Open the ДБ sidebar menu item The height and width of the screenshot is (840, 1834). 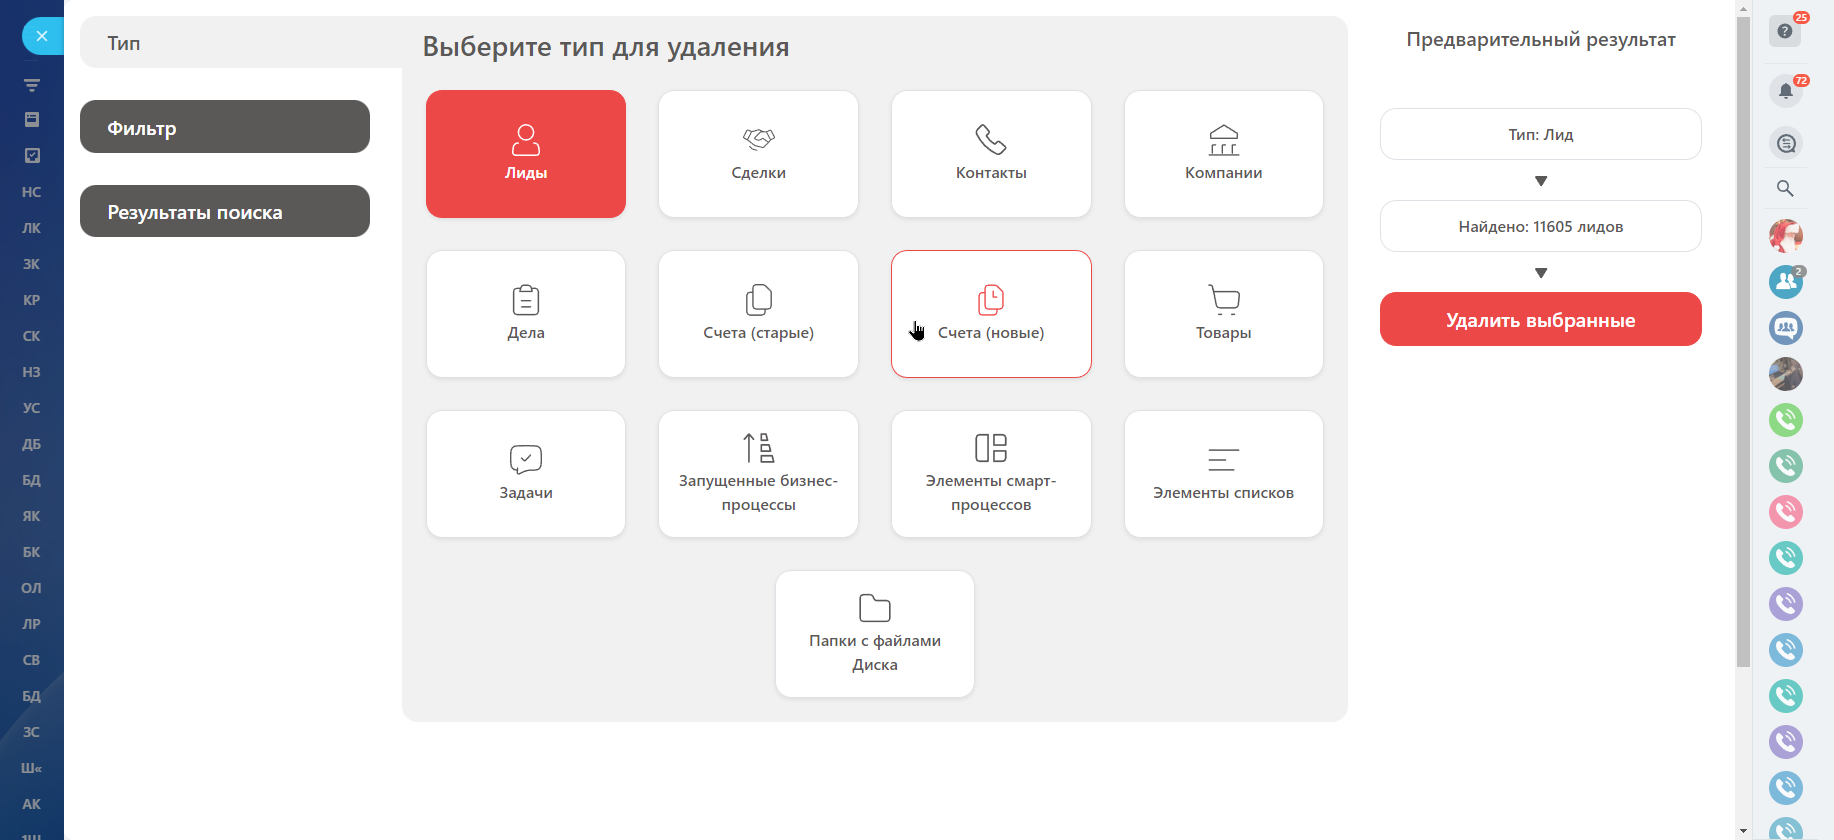click(32, 444)
